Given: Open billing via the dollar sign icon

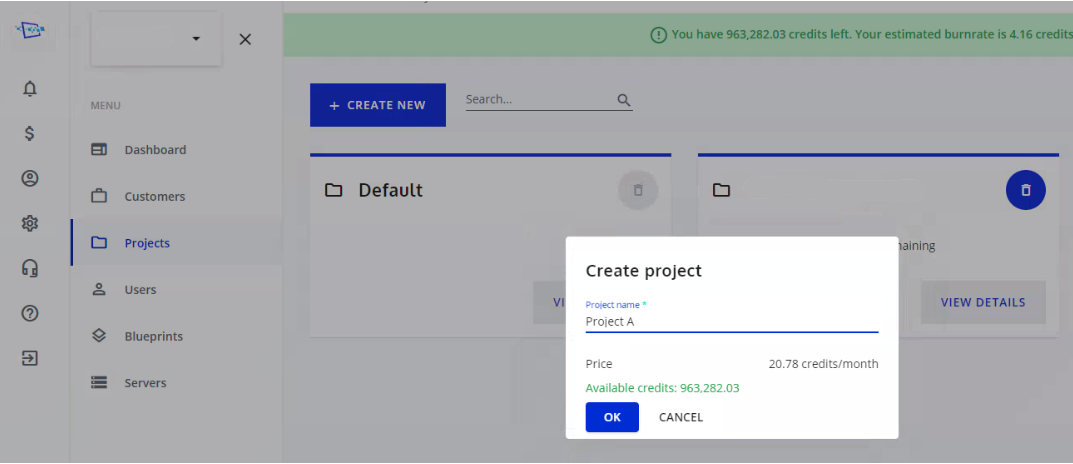Looking at the screenshot, I should pyautogui.click(x=30, y=133).
